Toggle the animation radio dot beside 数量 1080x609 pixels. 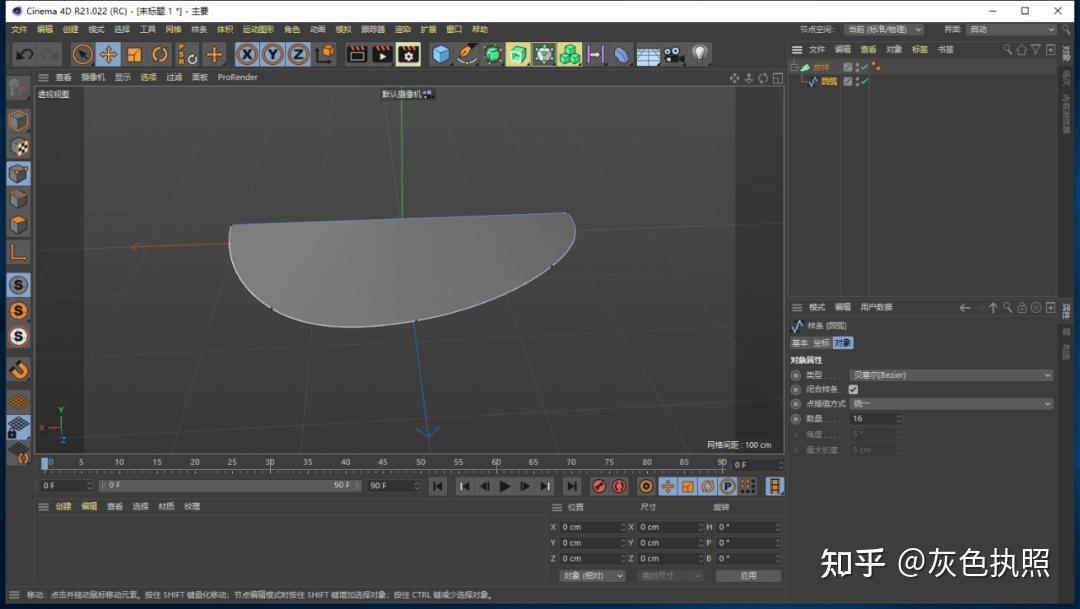796,419
